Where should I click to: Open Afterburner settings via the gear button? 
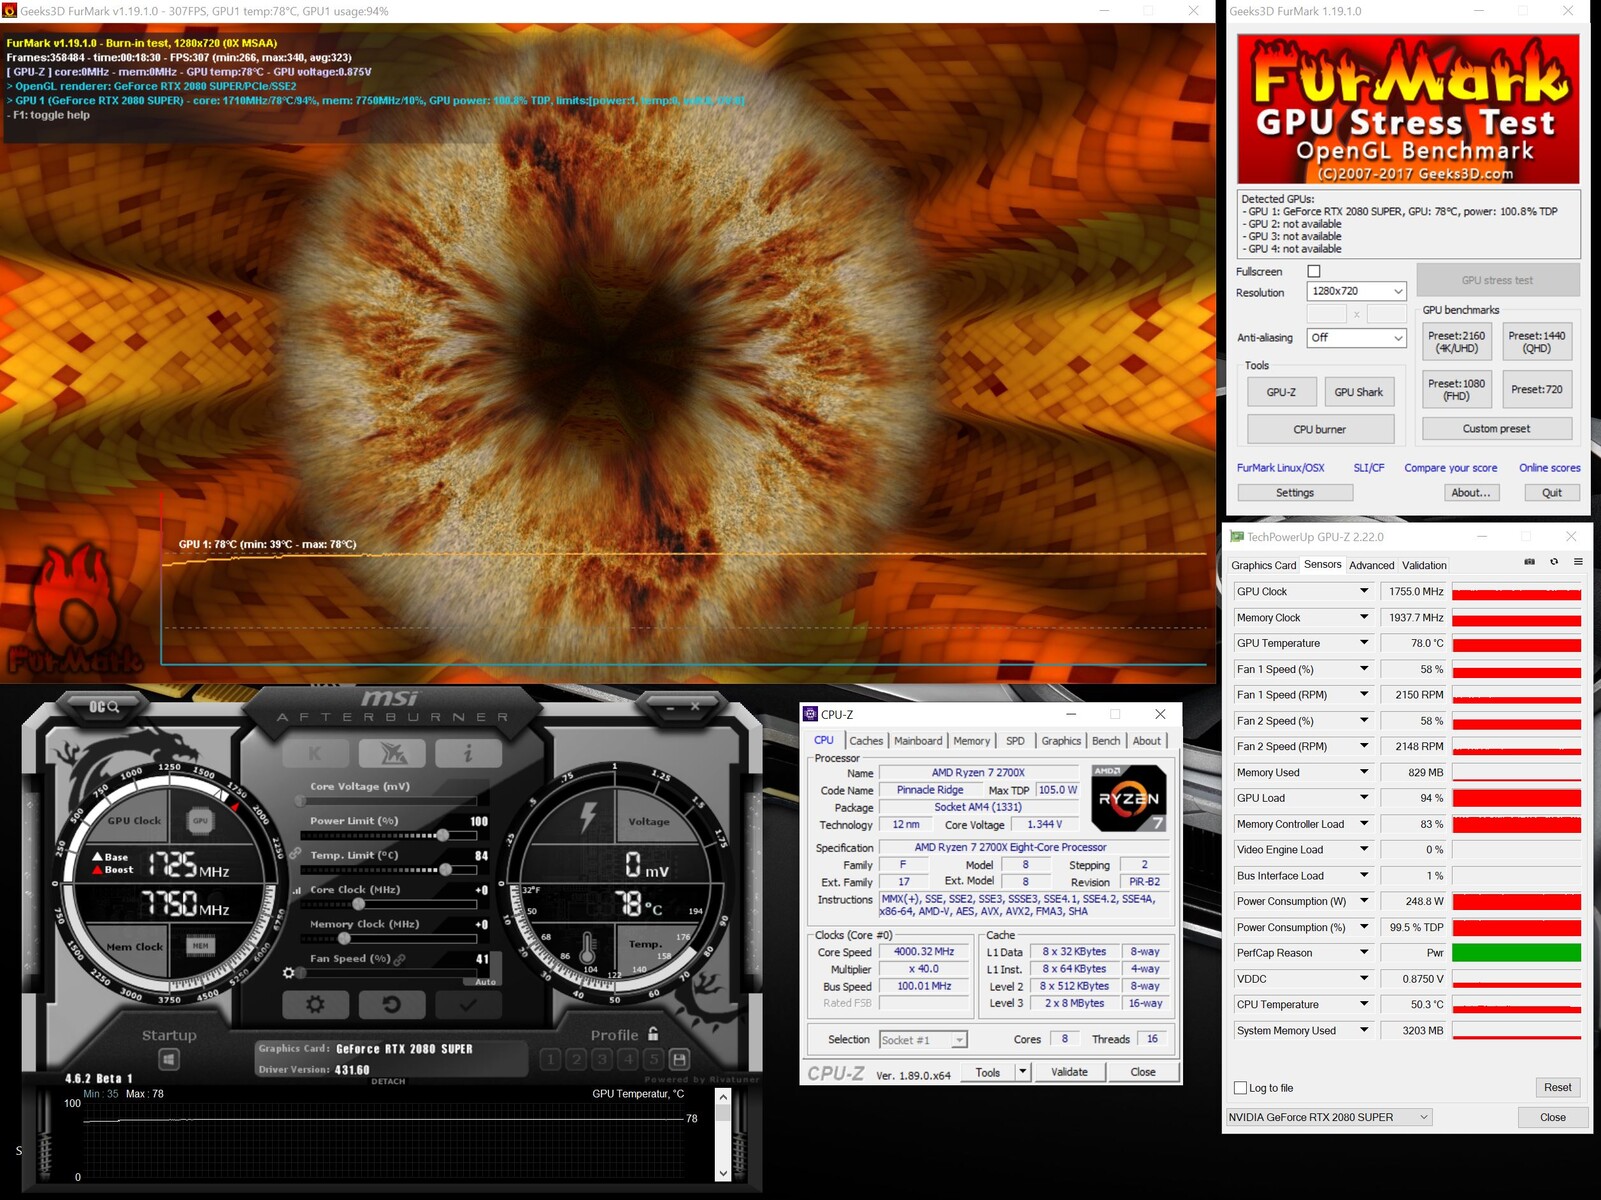(x=315, y=1004)
